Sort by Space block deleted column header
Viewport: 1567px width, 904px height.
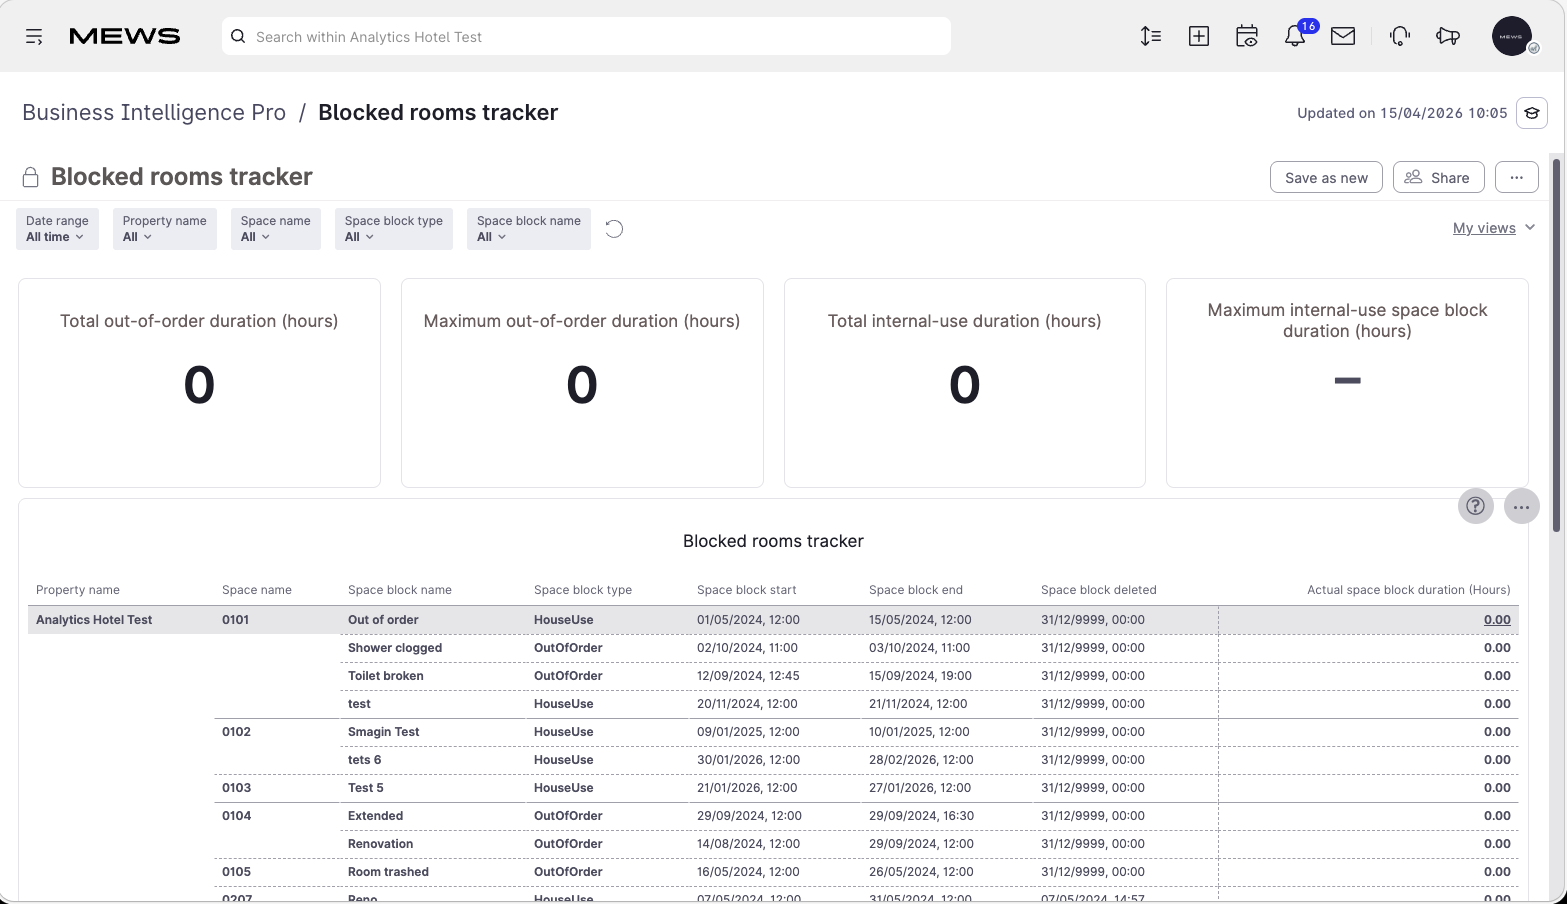[x=1099, y=590]
